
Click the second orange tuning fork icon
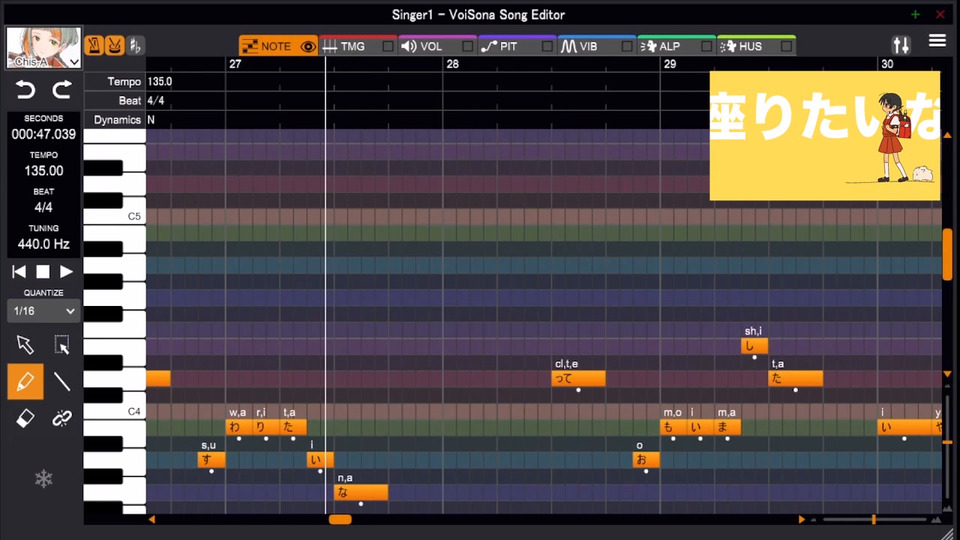coord(114,45)
